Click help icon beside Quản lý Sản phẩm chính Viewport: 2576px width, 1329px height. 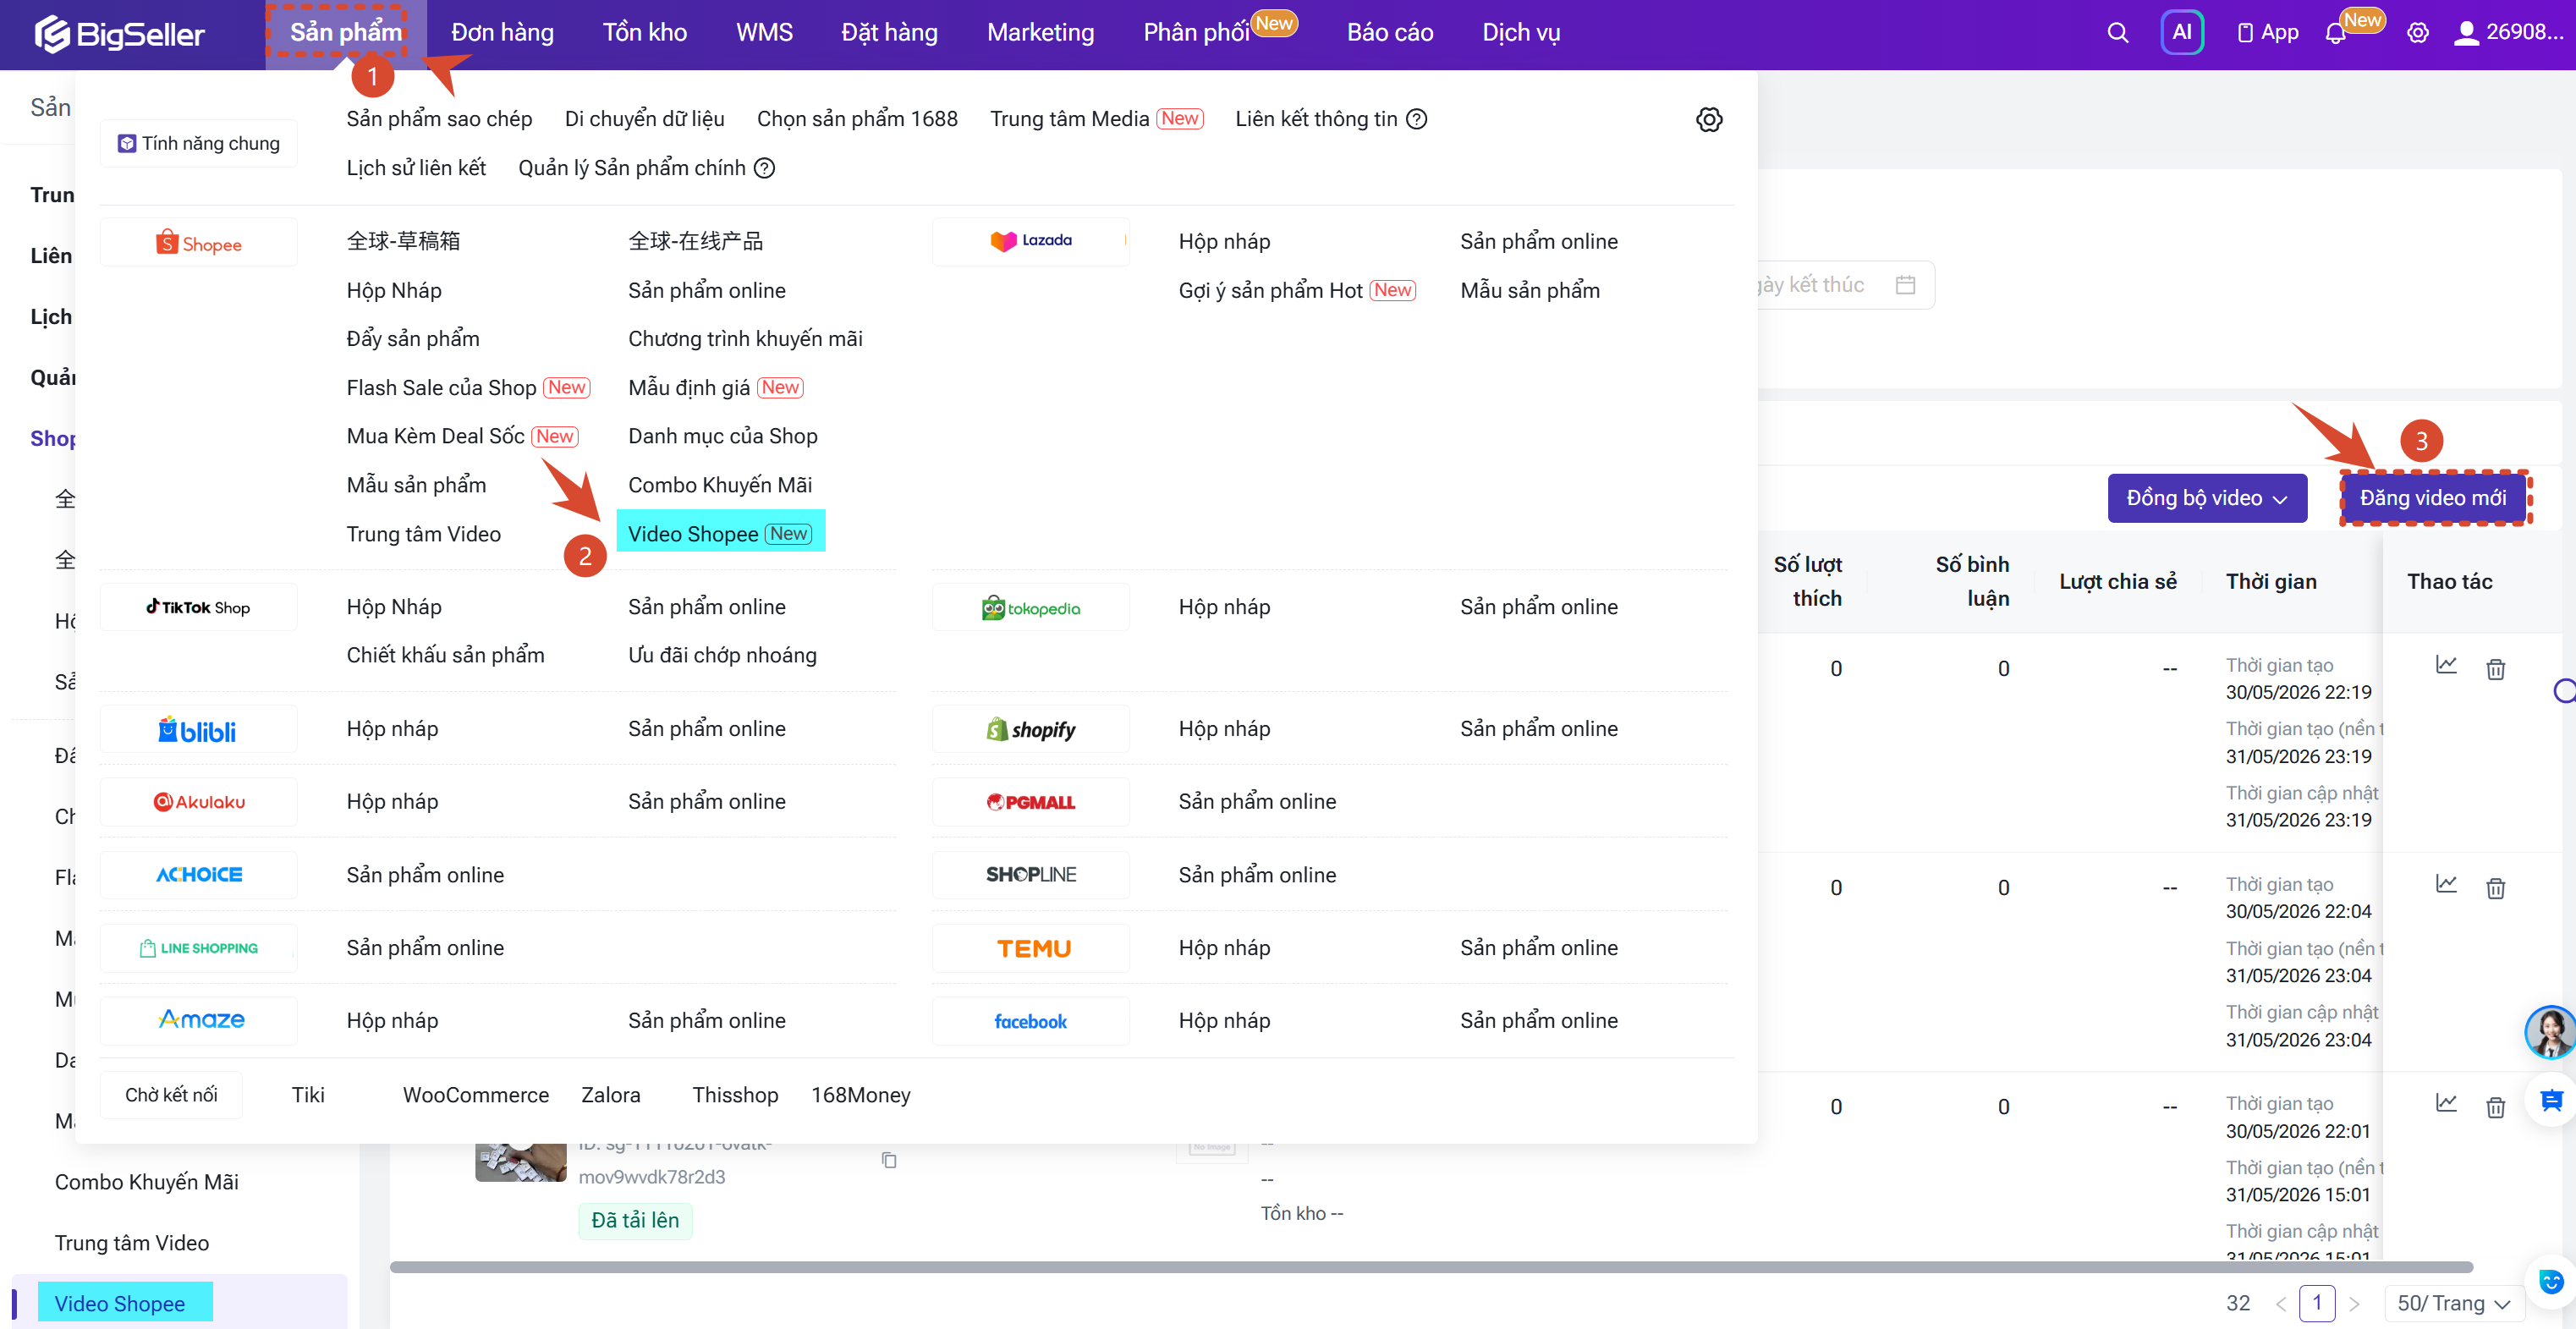coord(764,168)
